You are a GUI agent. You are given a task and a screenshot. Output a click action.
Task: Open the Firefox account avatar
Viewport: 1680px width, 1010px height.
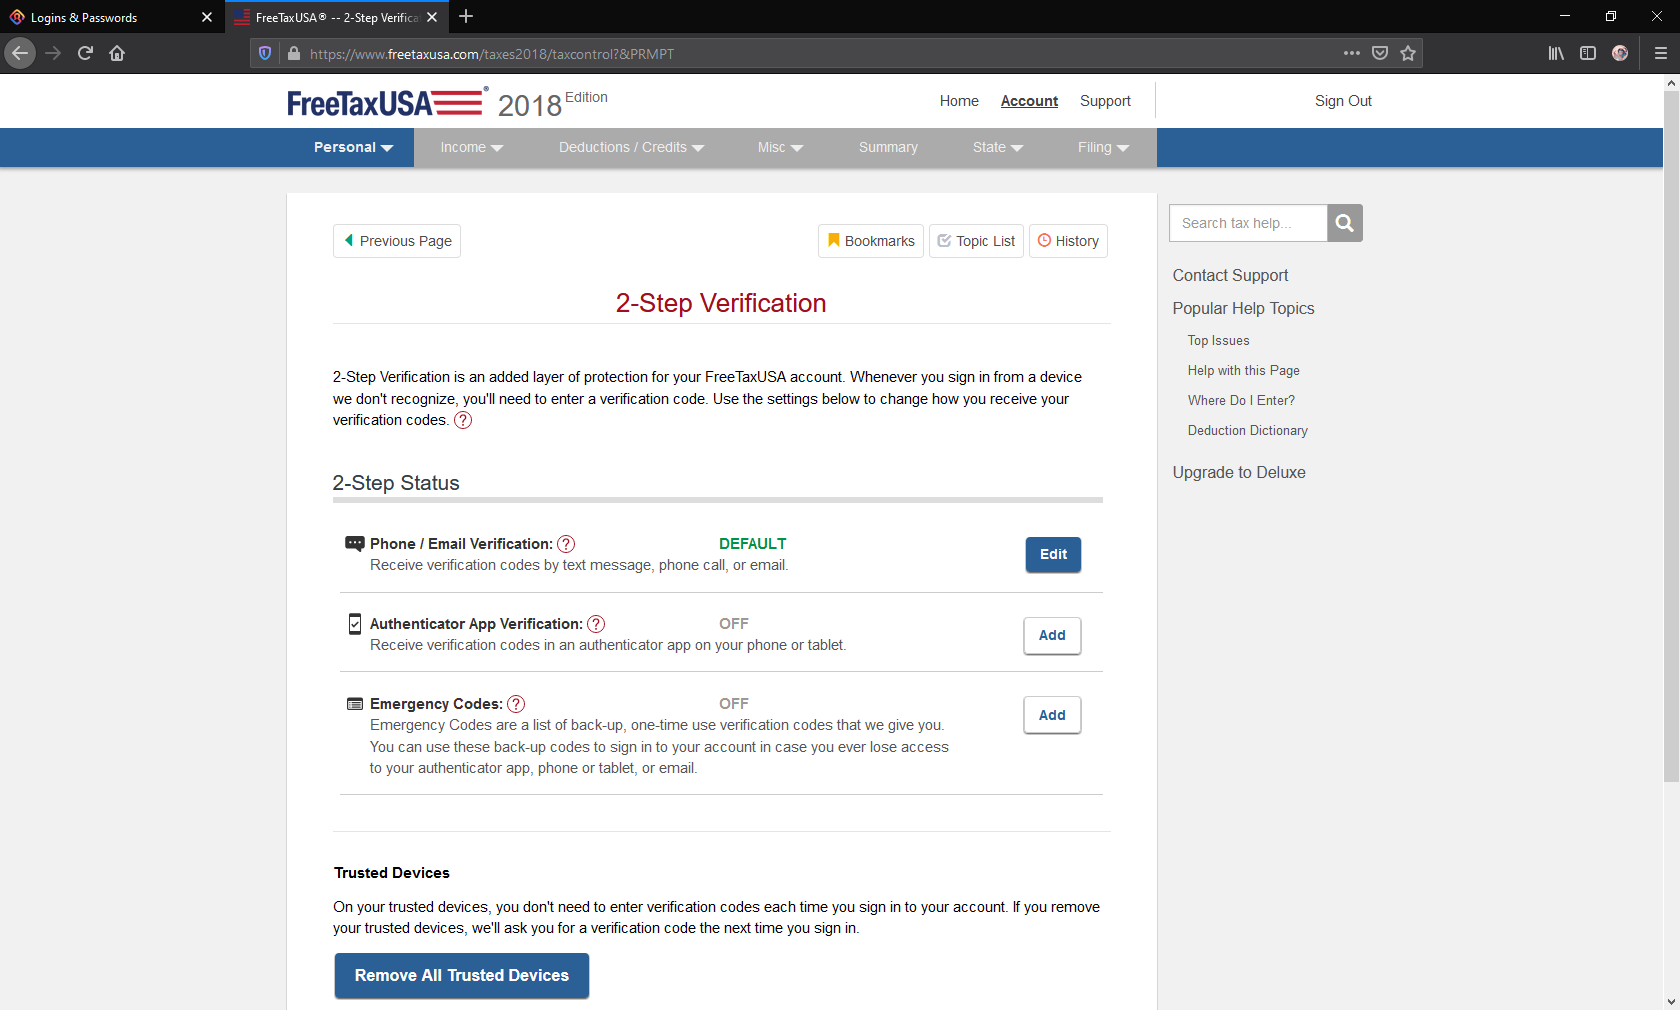point(1620,53)
